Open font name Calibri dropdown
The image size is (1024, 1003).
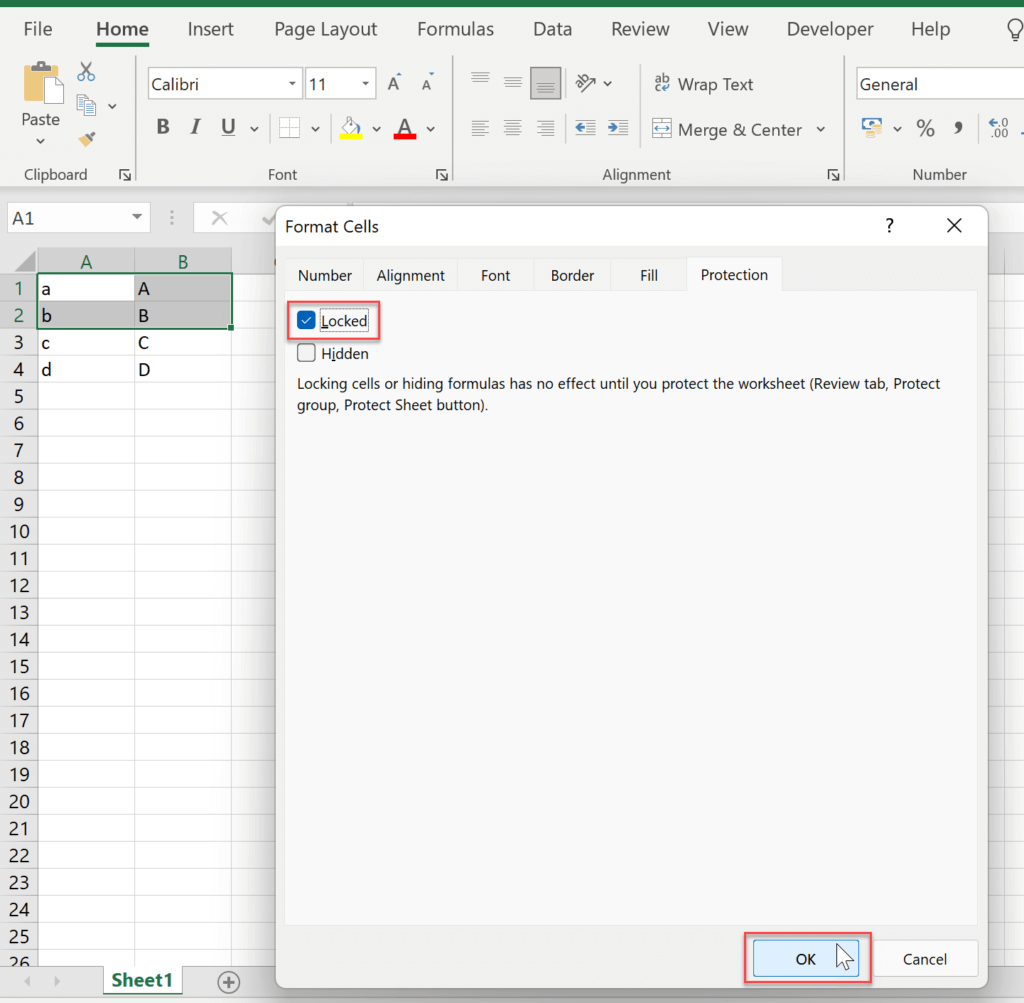click(292, 84)
